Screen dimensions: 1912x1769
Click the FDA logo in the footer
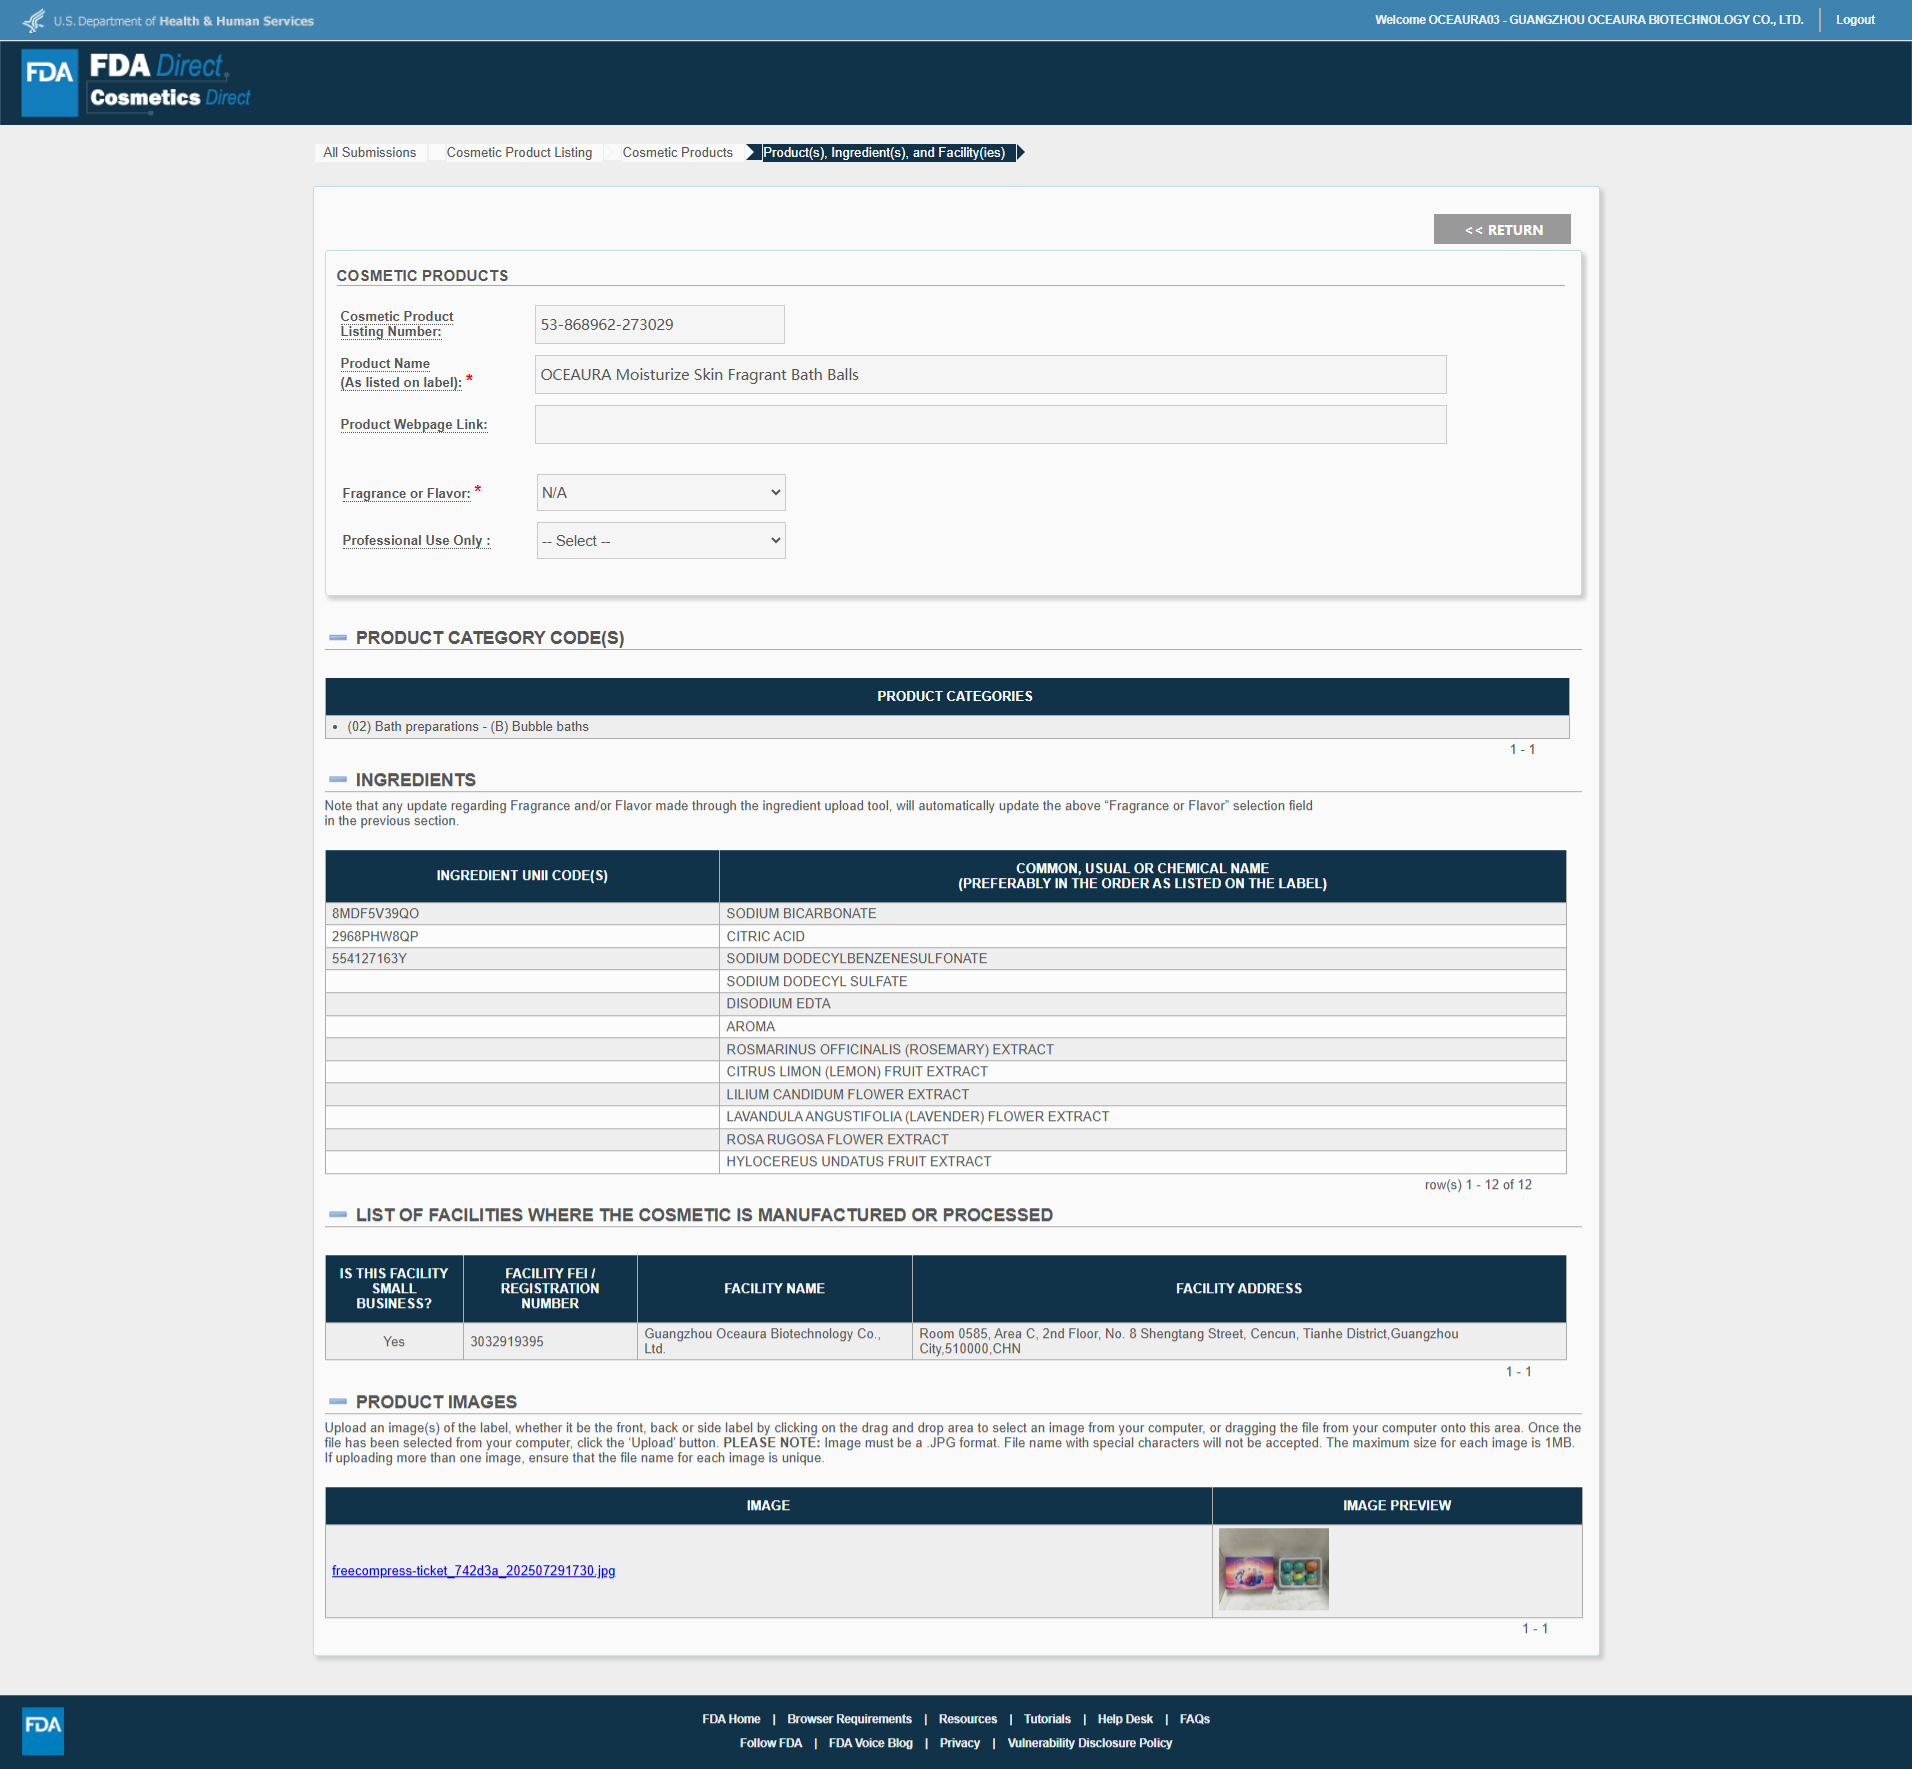click(43, 1731)
